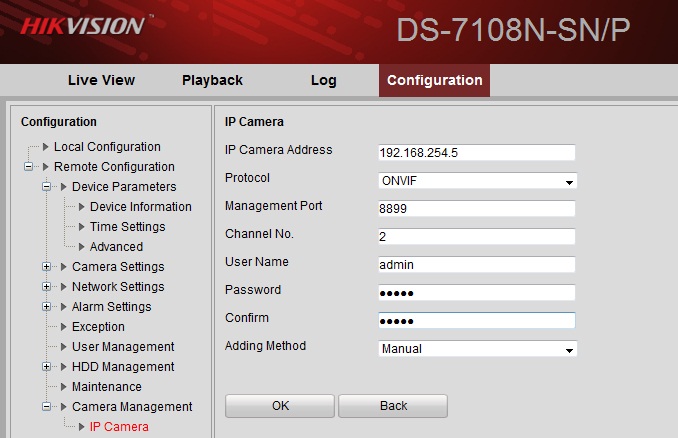Open Time Settings page

(128, 227)
